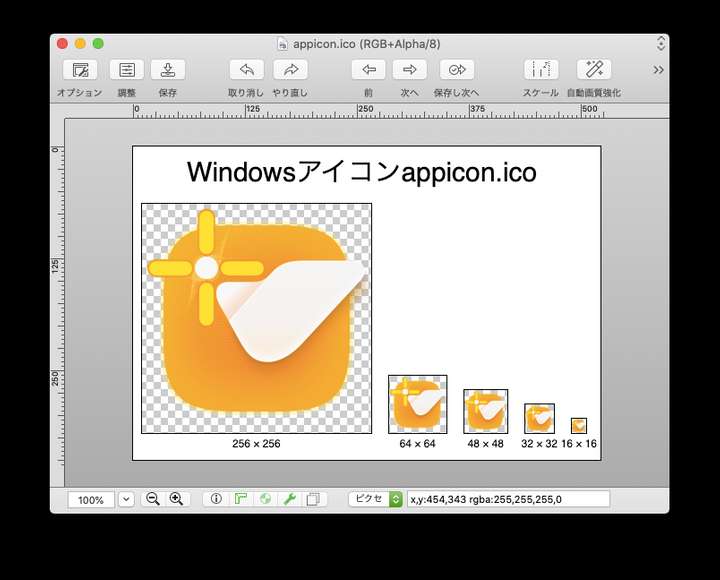Minimize the window with the yellow button
Screen dimensions: 720x580
[x=80, y=44]
